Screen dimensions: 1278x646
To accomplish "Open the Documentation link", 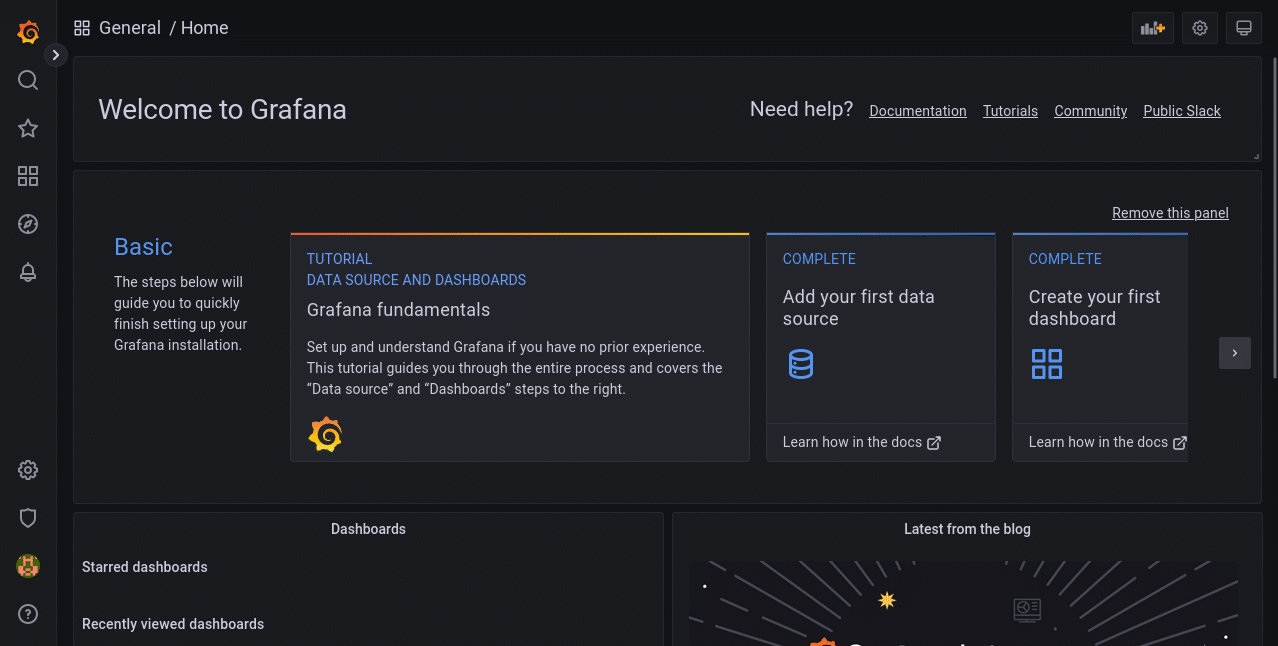I will pos(917,111).
